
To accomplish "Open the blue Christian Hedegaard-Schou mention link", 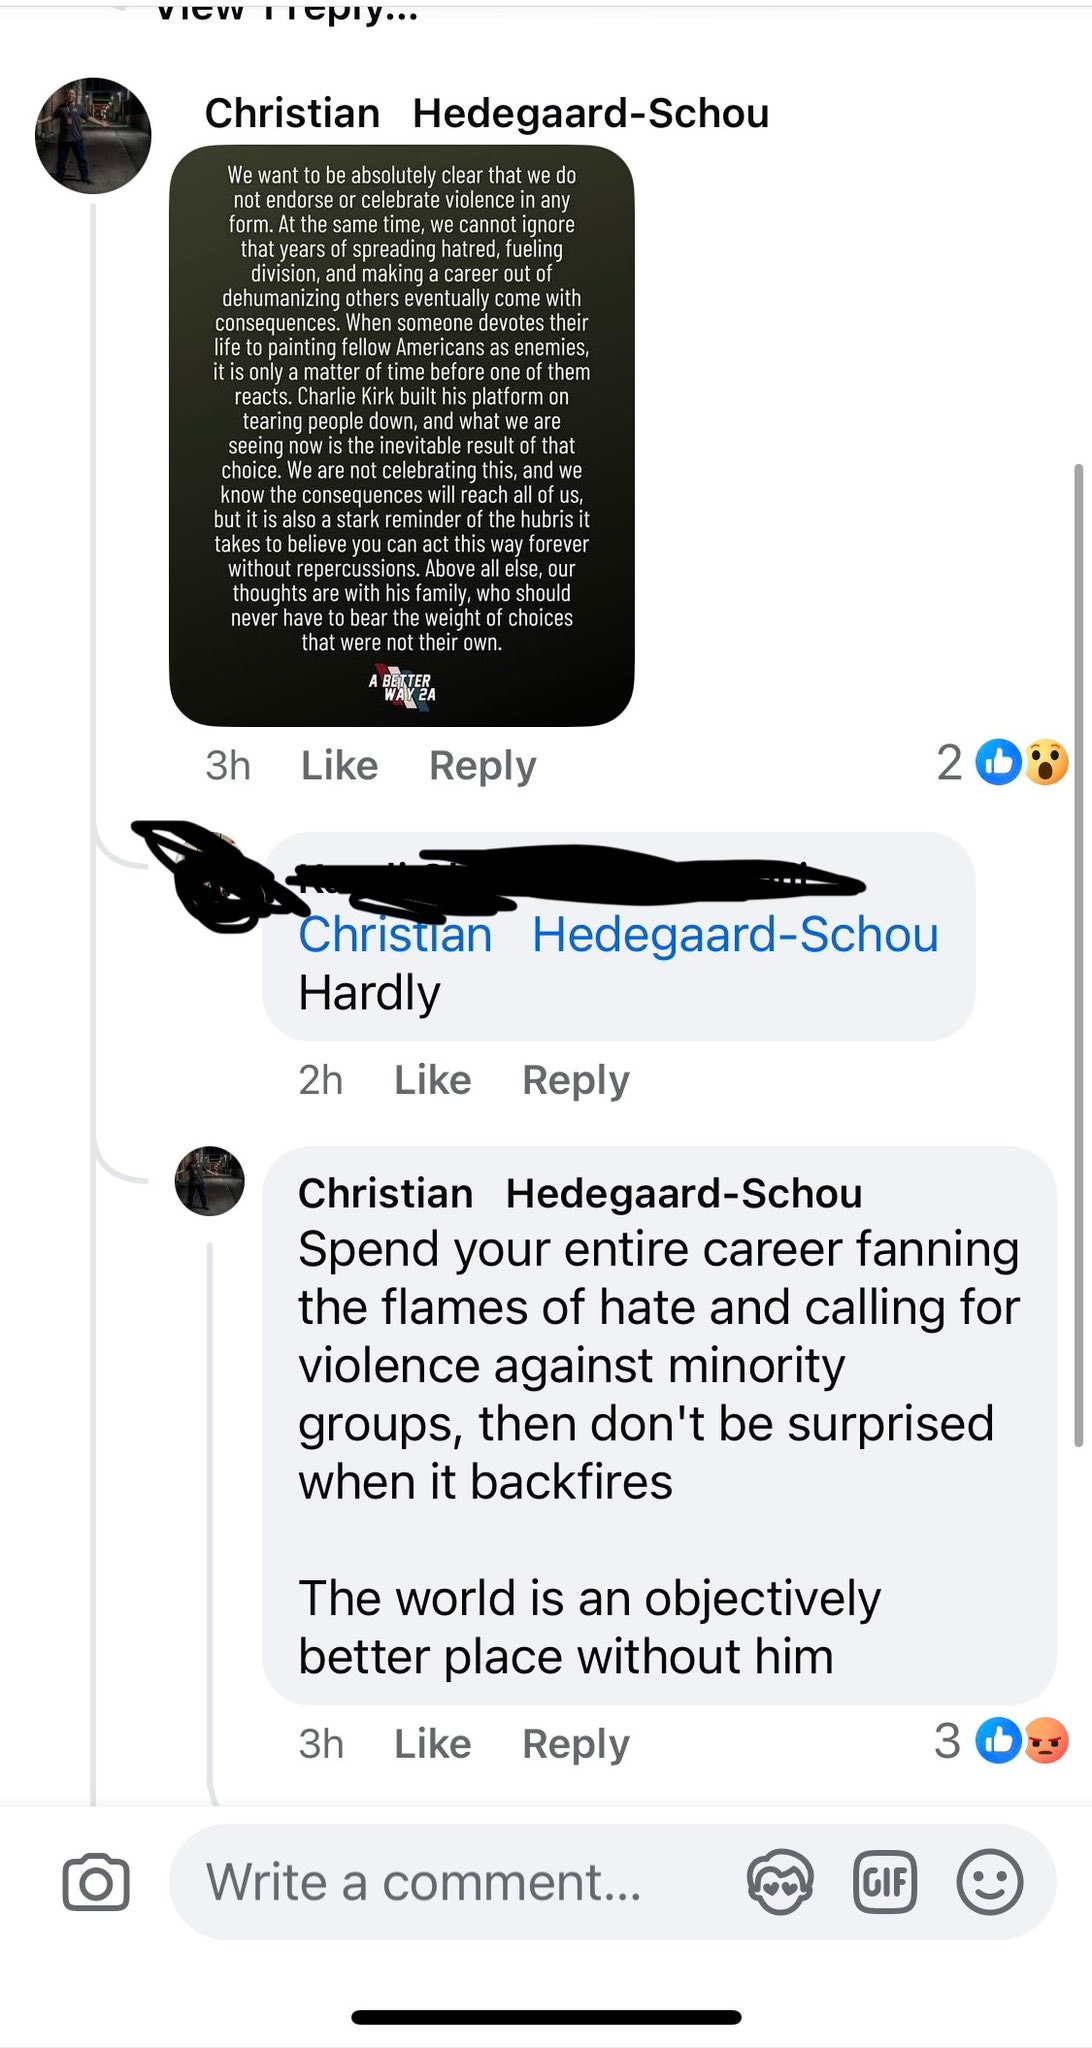I will [618, 935].
